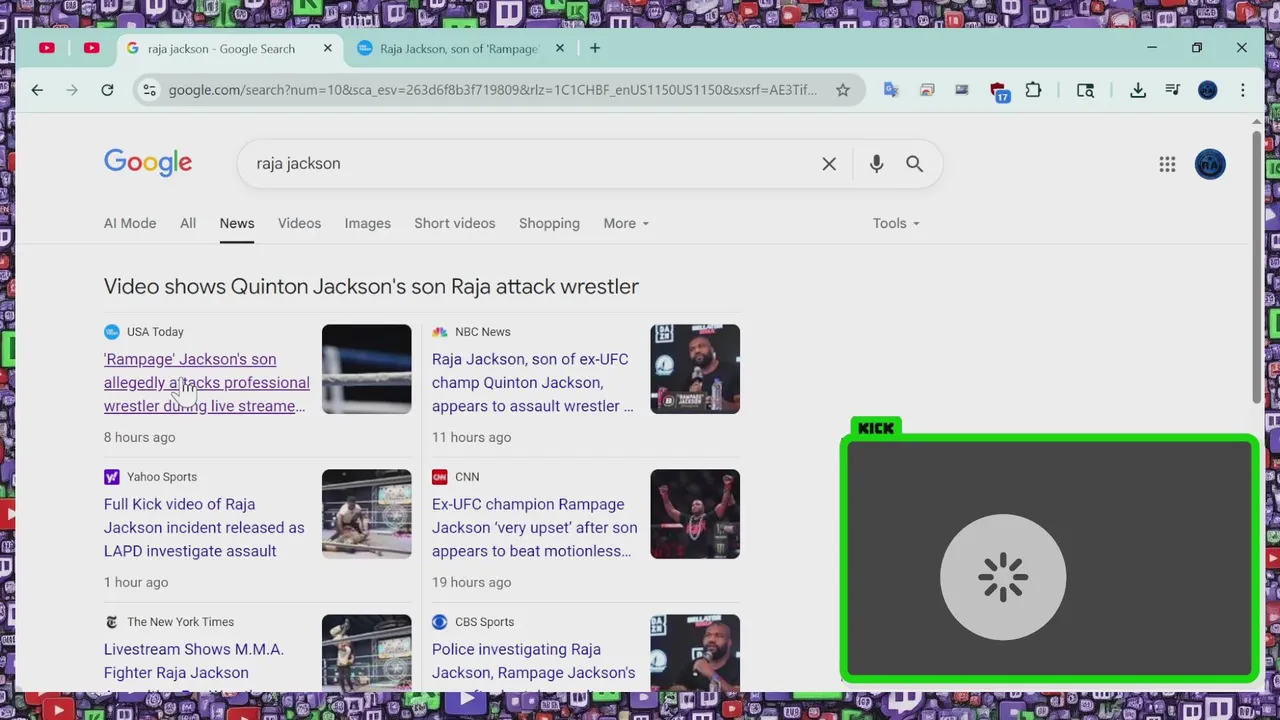Switch to Shopping results
1280x720 pixels.
coord(549,223)
